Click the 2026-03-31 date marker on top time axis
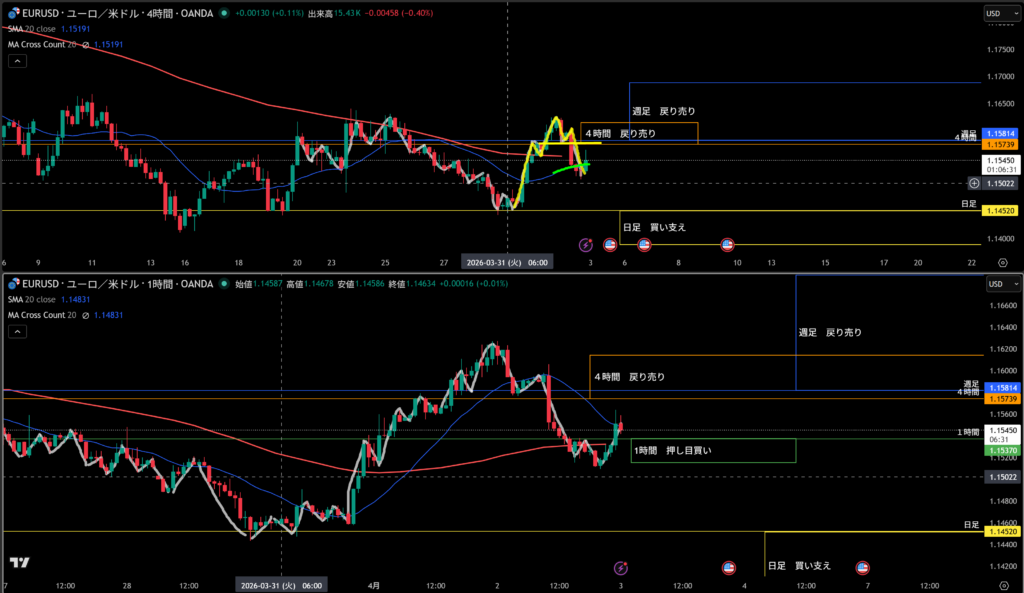Image resolution: width=1024 pixels, height=593 pixels. coord(507,262)
